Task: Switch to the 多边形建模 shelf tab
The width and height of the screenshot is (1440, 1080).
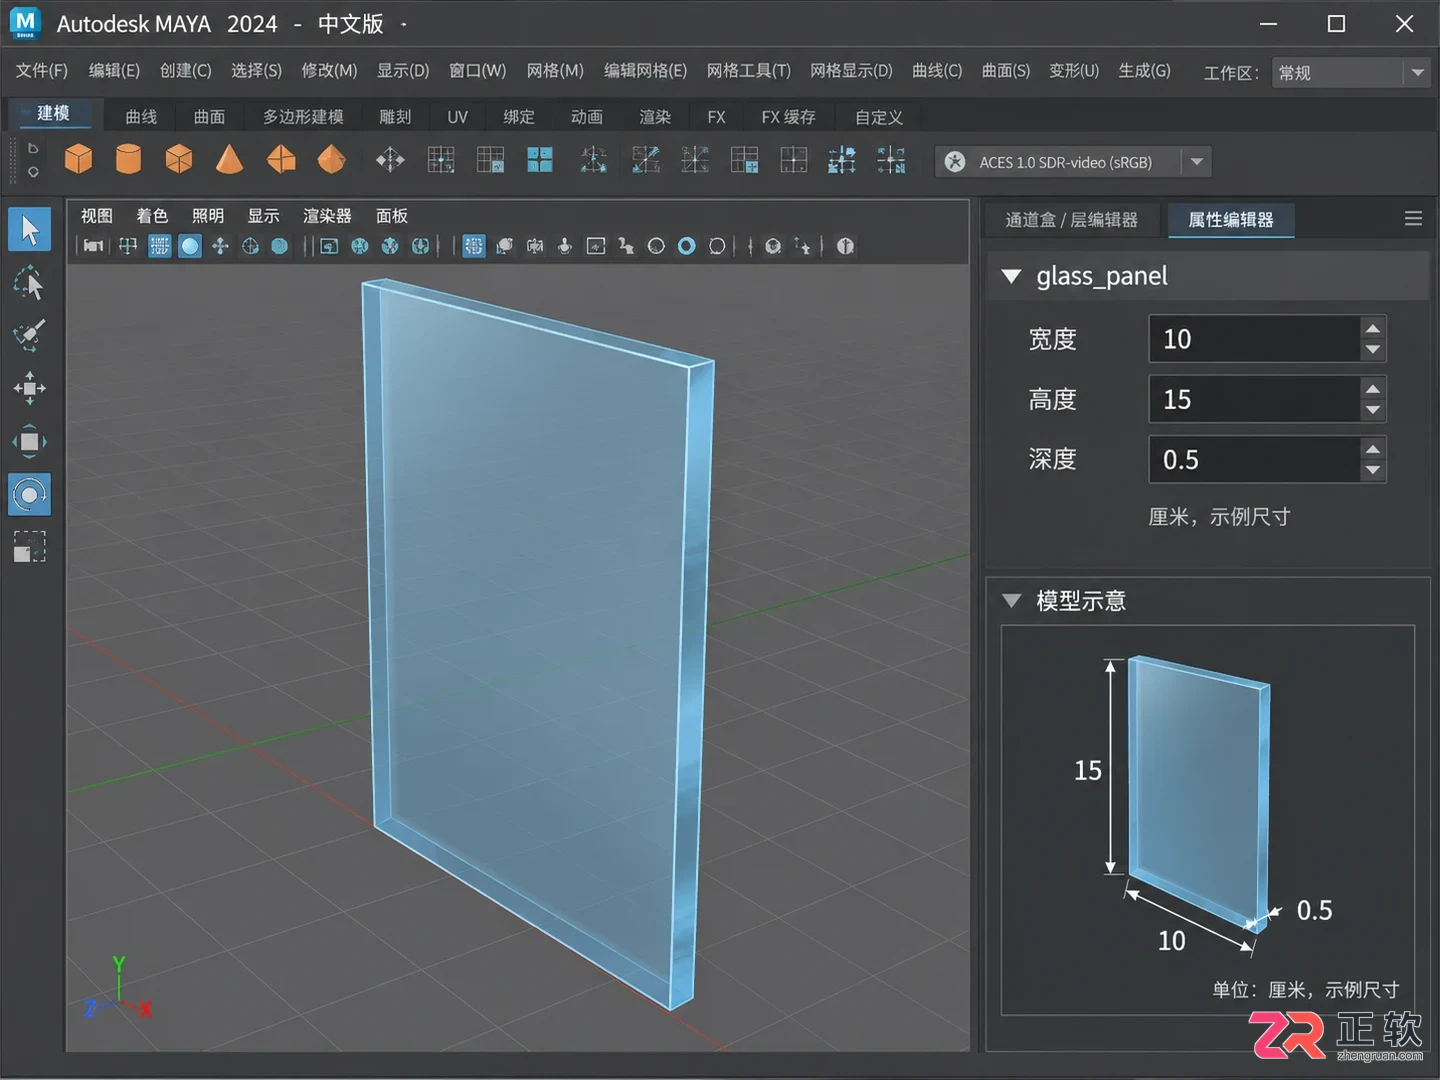Action: tap(303, 117)
